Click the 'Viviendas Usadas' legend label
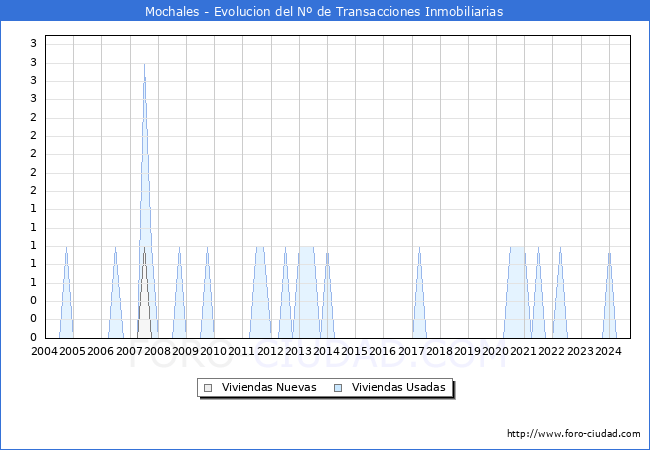Screen dimensions: 650x450 398,387
